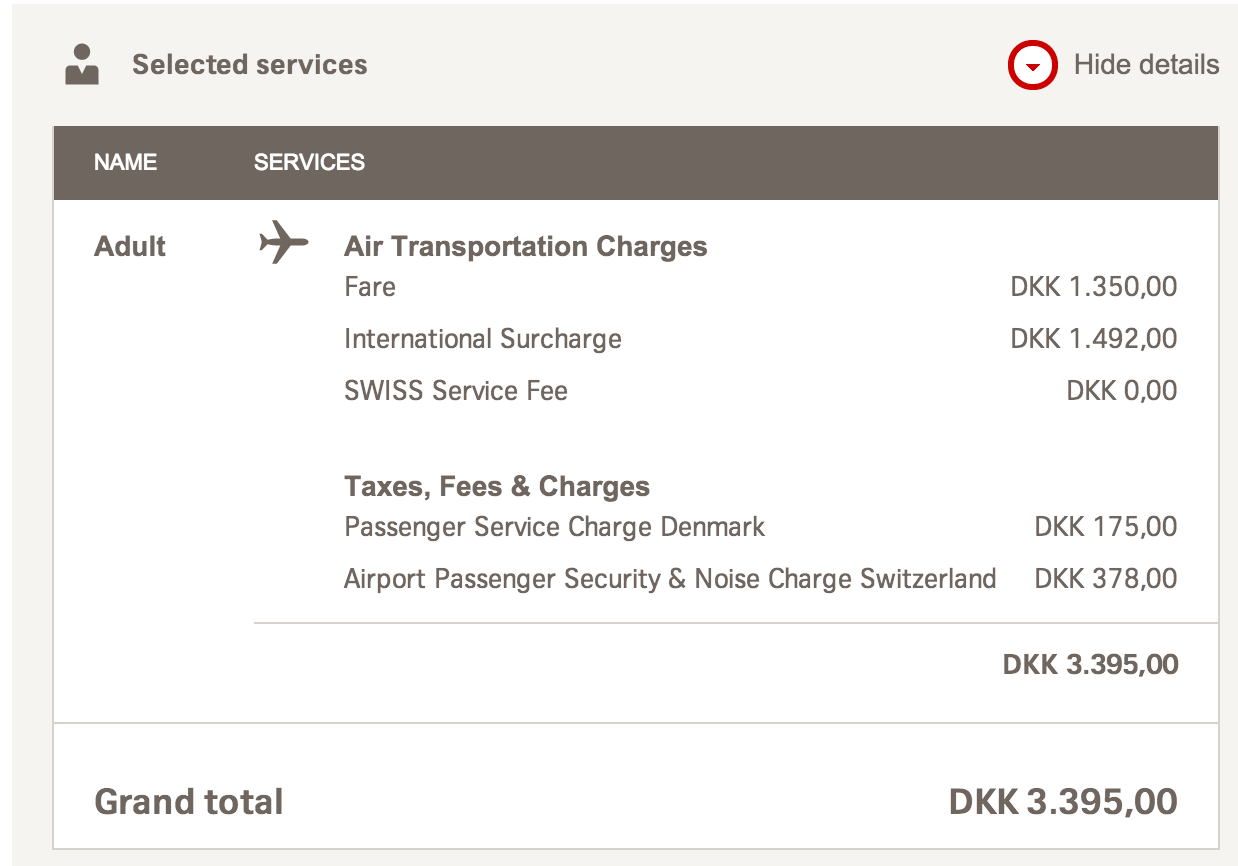The image size is (1238, 866).
Task: Click Air Transportation Charges heading
Action: pos(525,246)
